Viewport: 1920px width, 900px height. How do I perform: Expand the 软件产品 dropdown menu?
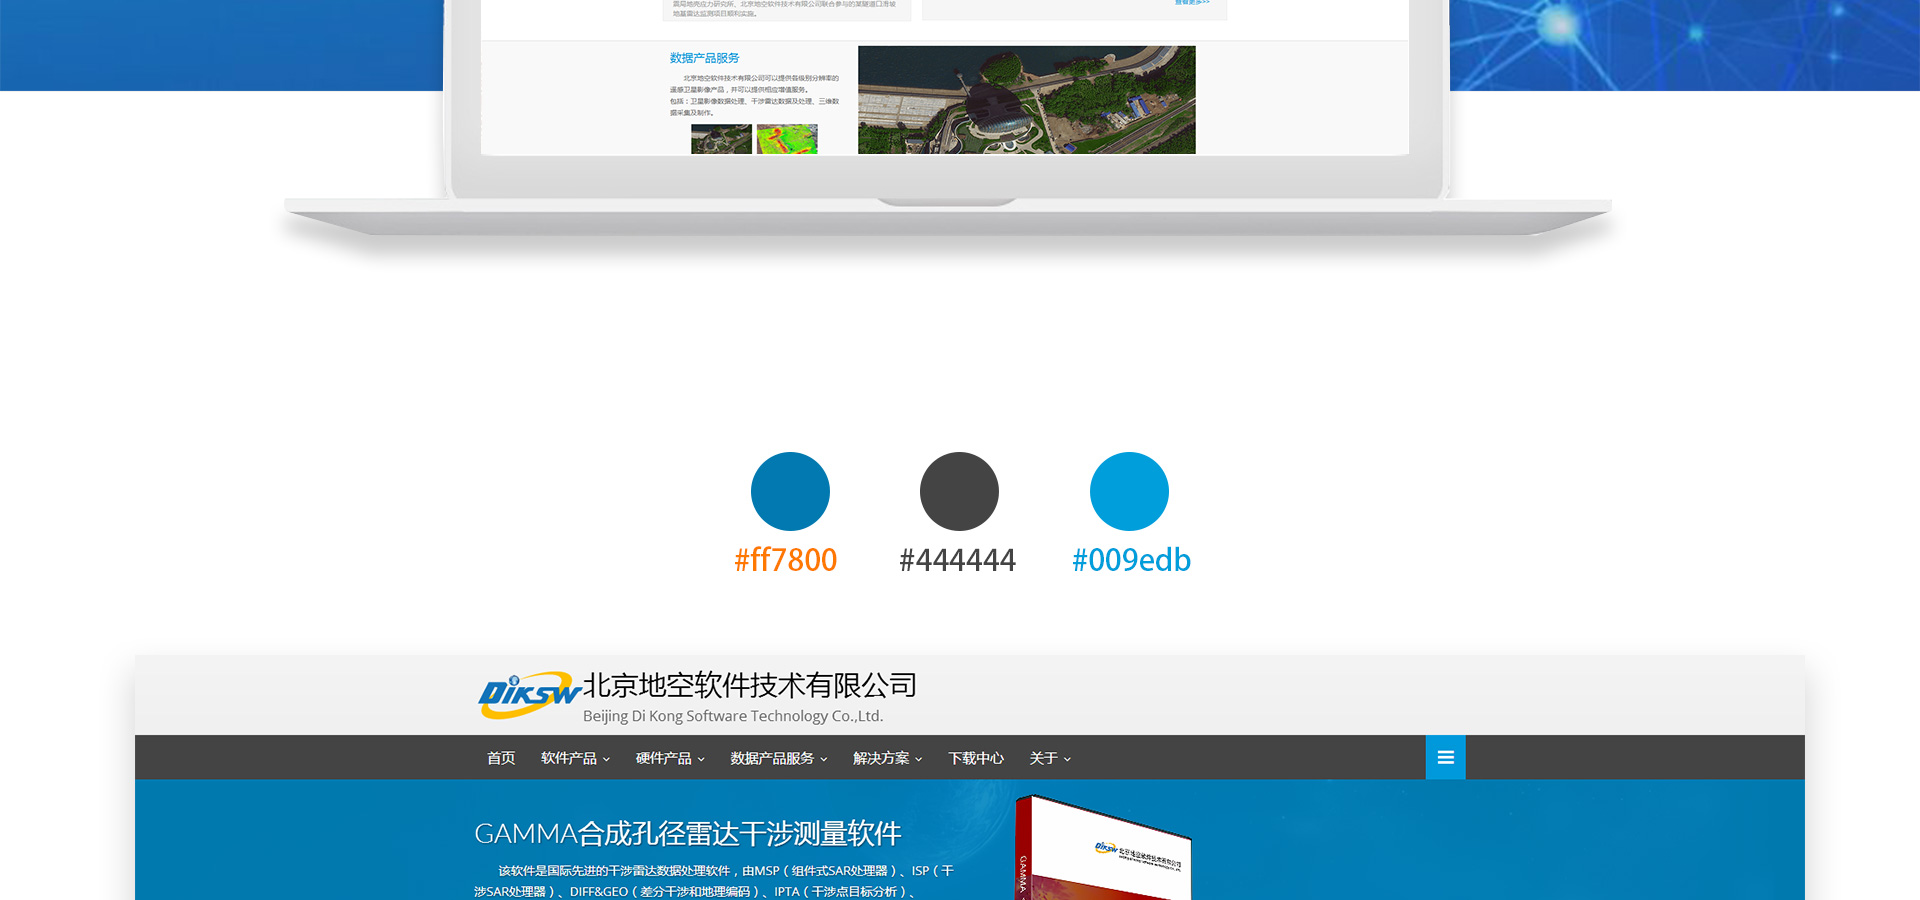575,759
